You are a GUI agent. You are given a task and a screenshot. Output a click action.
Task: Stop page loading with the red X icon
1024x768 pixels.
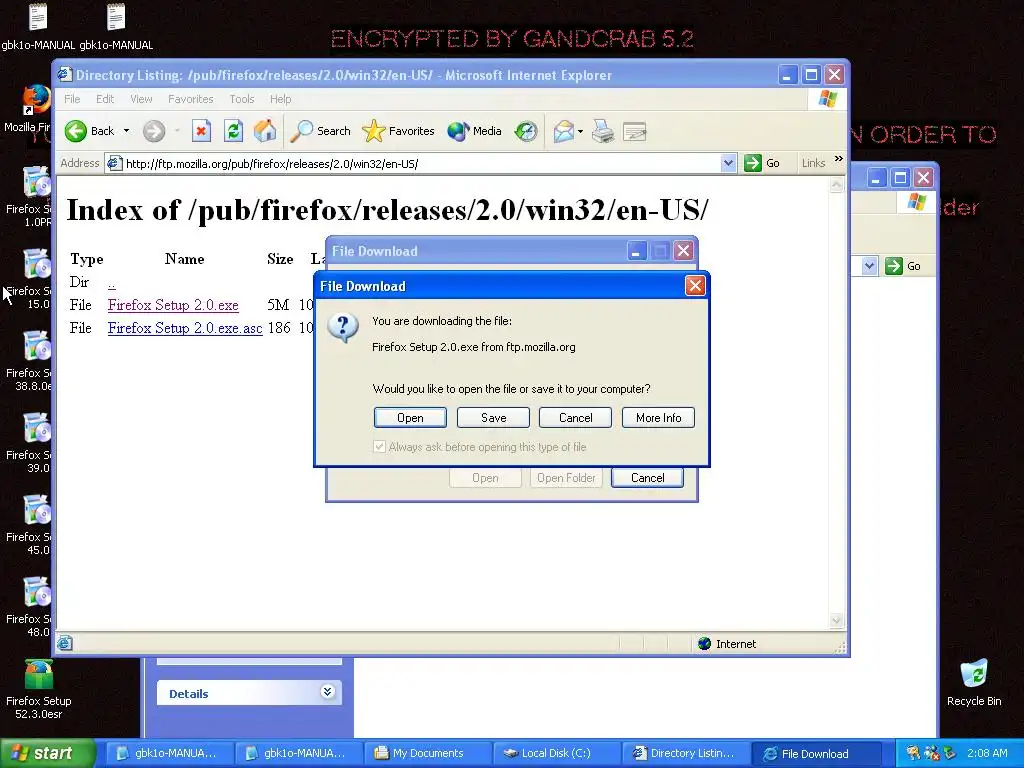[201, 131]
